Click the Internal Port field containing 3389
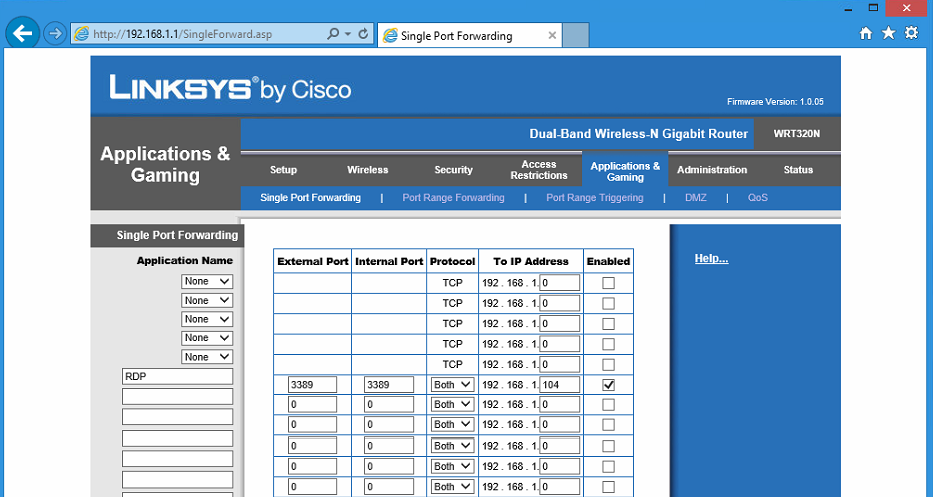This screenshot has width=933, height=497. point(389,385)
